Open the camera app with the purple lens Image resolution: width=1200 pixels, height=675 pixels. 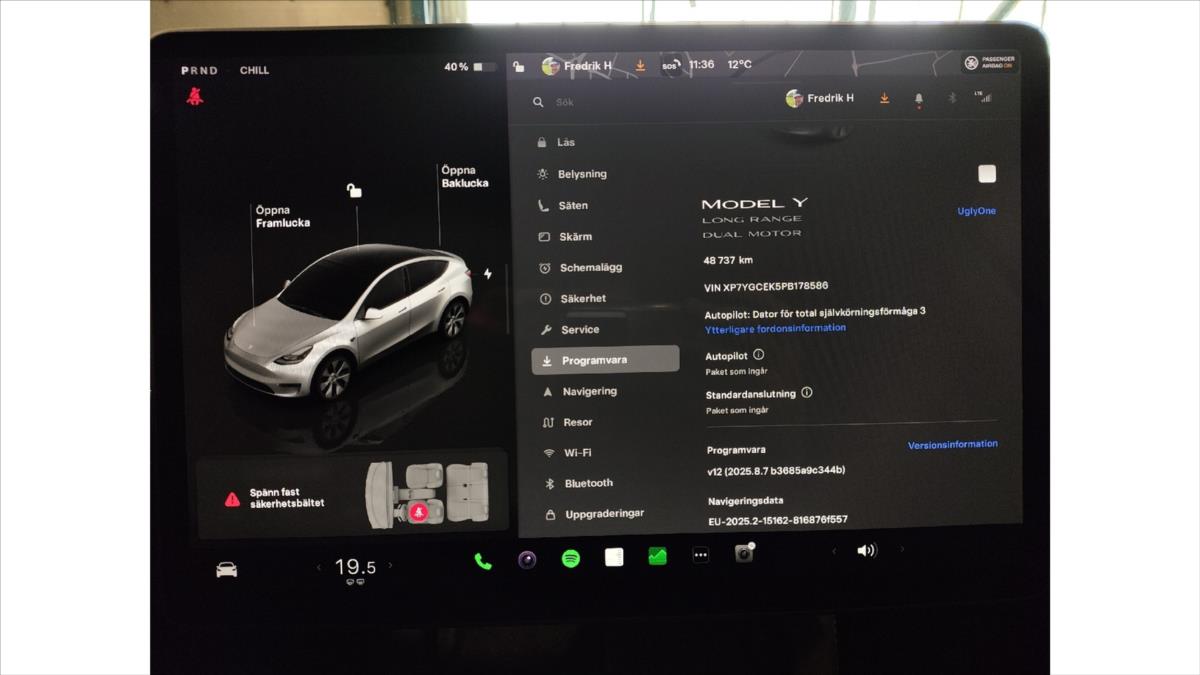tap(527, 560)
